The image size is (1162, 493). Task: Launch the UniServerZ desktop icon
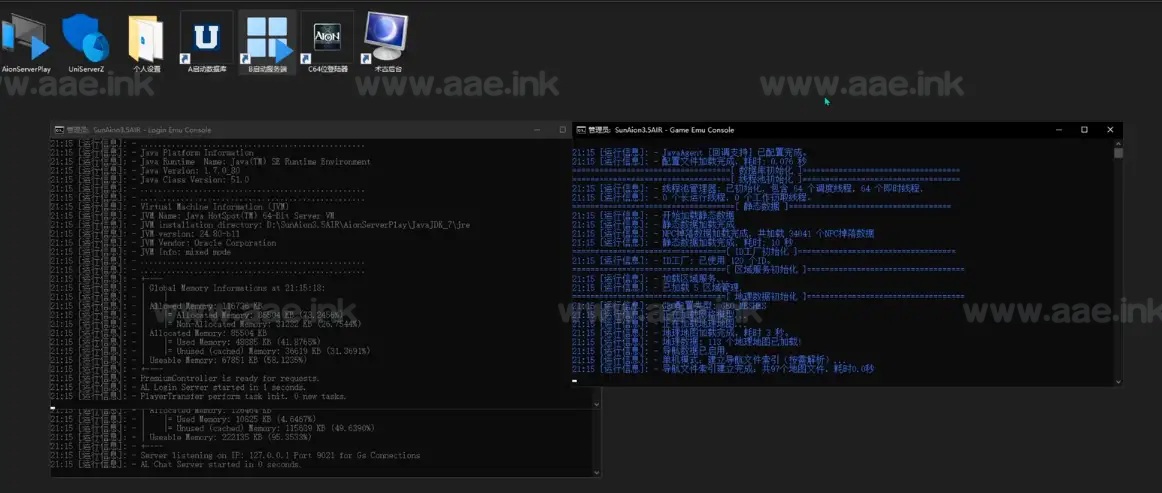[87, 40]
